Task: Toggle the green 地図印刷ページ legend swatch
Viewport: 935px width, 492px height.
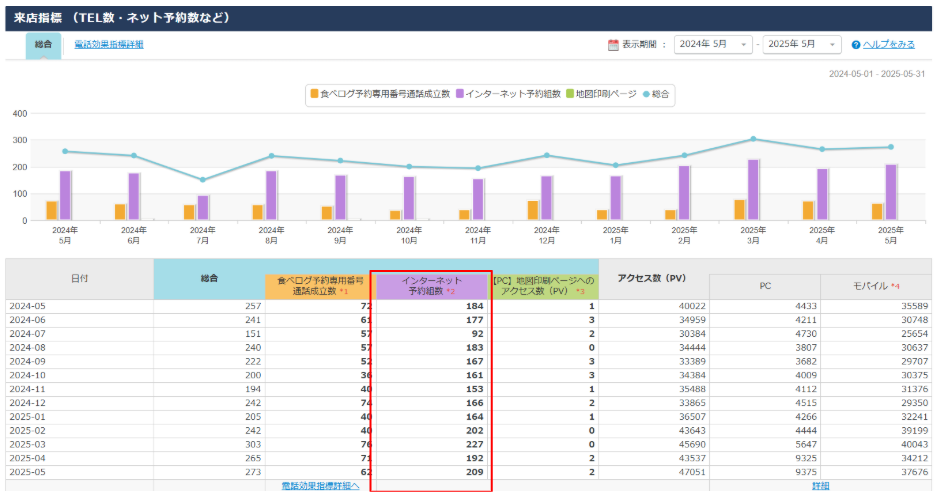Action: [569, 94]
